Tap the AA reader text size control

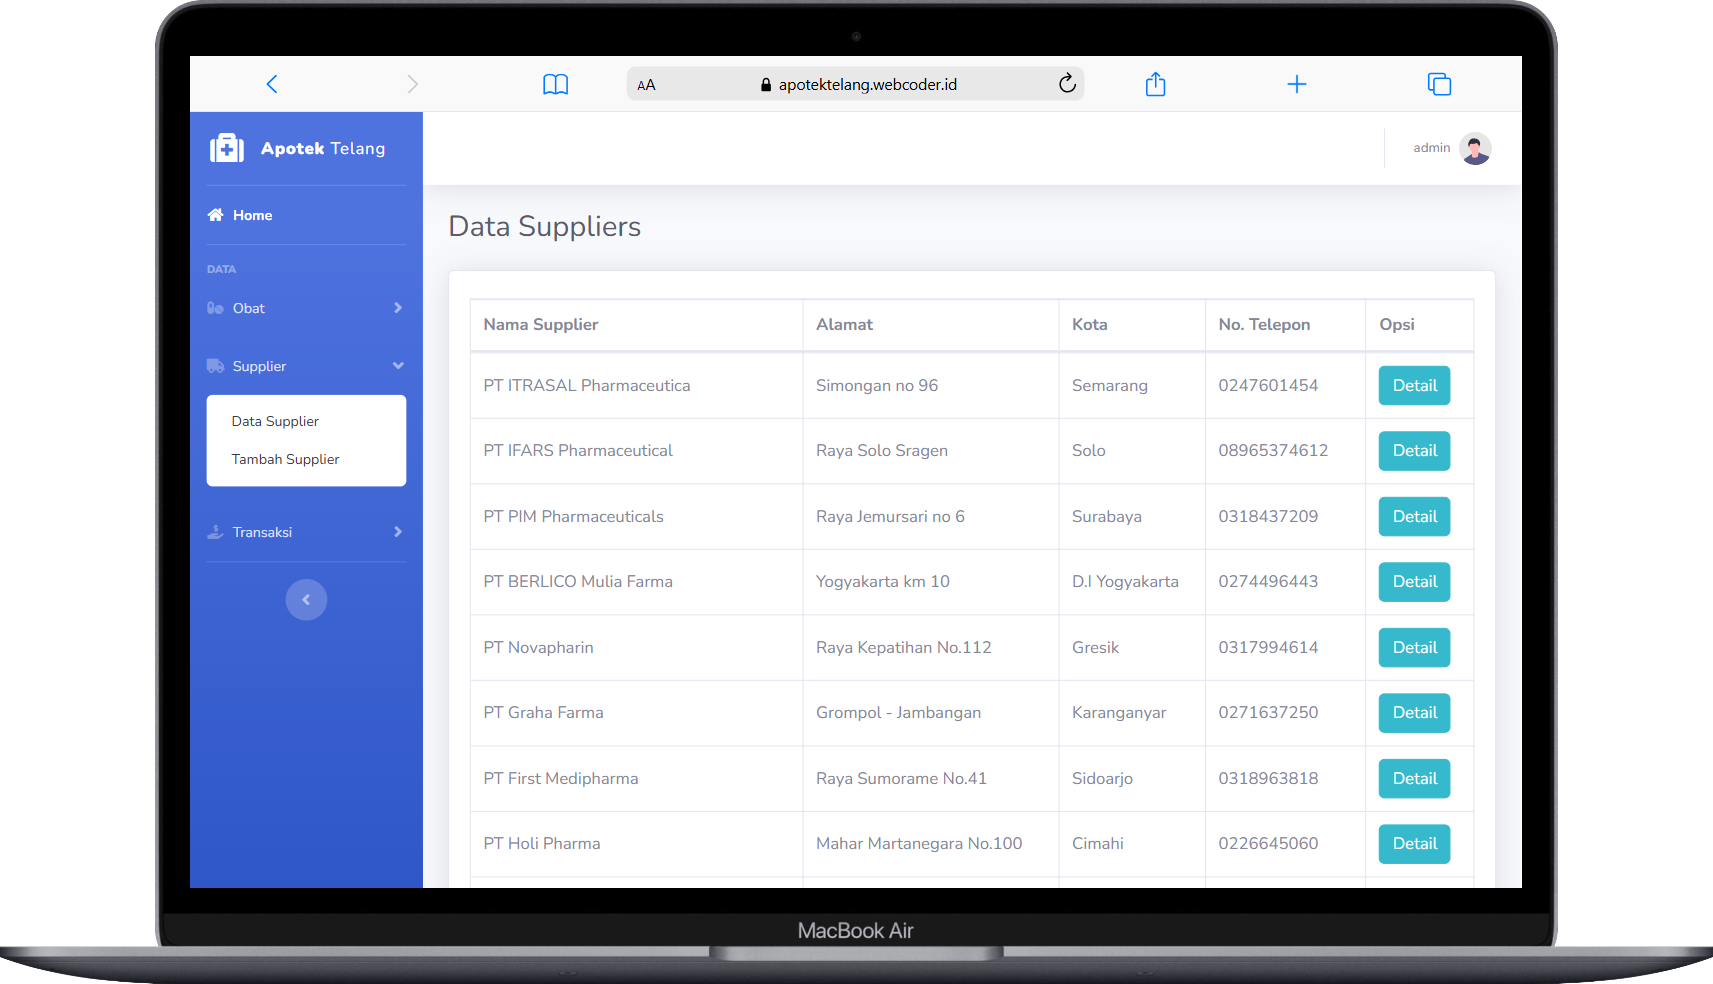646,85
